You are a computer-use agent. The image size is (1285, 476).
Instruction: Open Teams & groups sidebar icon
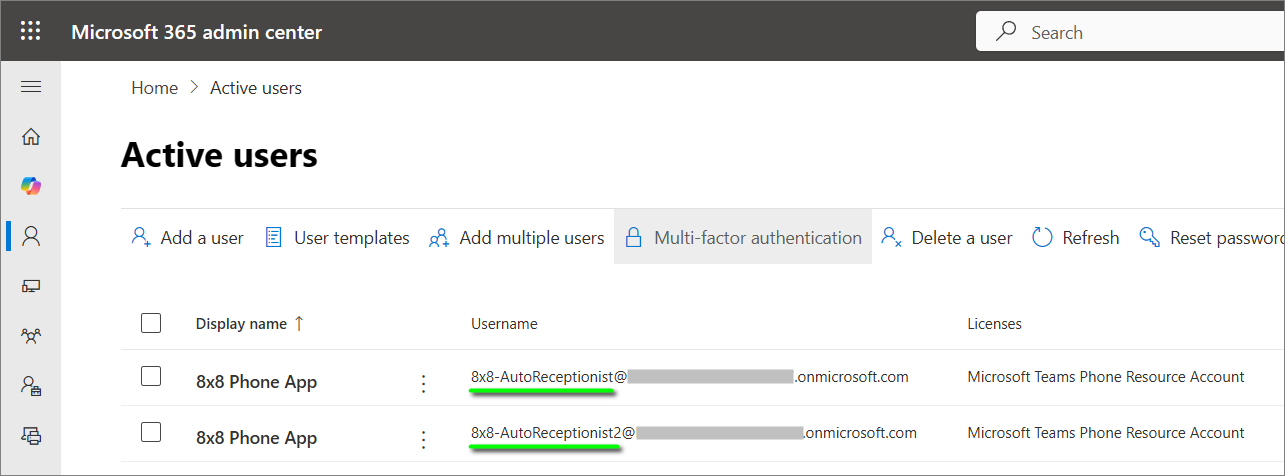(x=31, y=336)
